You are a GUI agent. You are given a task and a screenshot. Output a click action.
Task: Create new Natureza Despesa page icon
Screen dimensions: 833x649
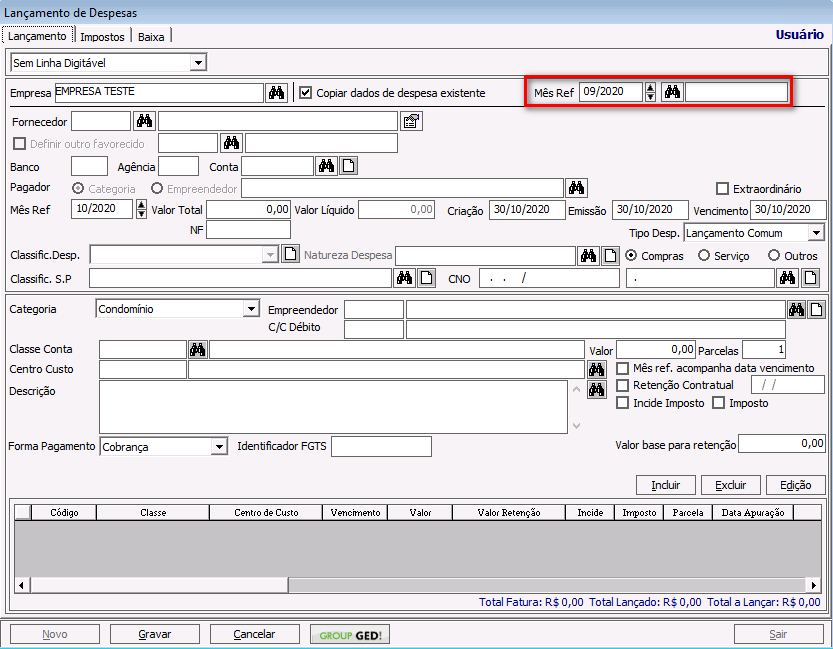point(610,256)
